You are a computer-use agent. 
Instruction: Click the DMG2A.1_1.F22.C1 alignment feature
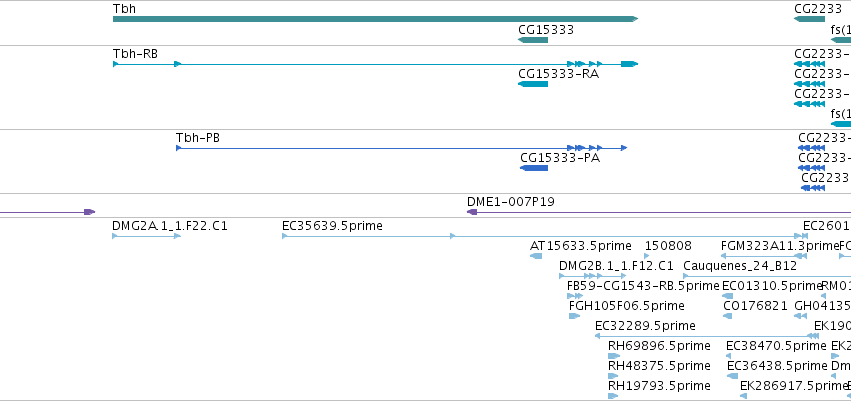point(147,236)
